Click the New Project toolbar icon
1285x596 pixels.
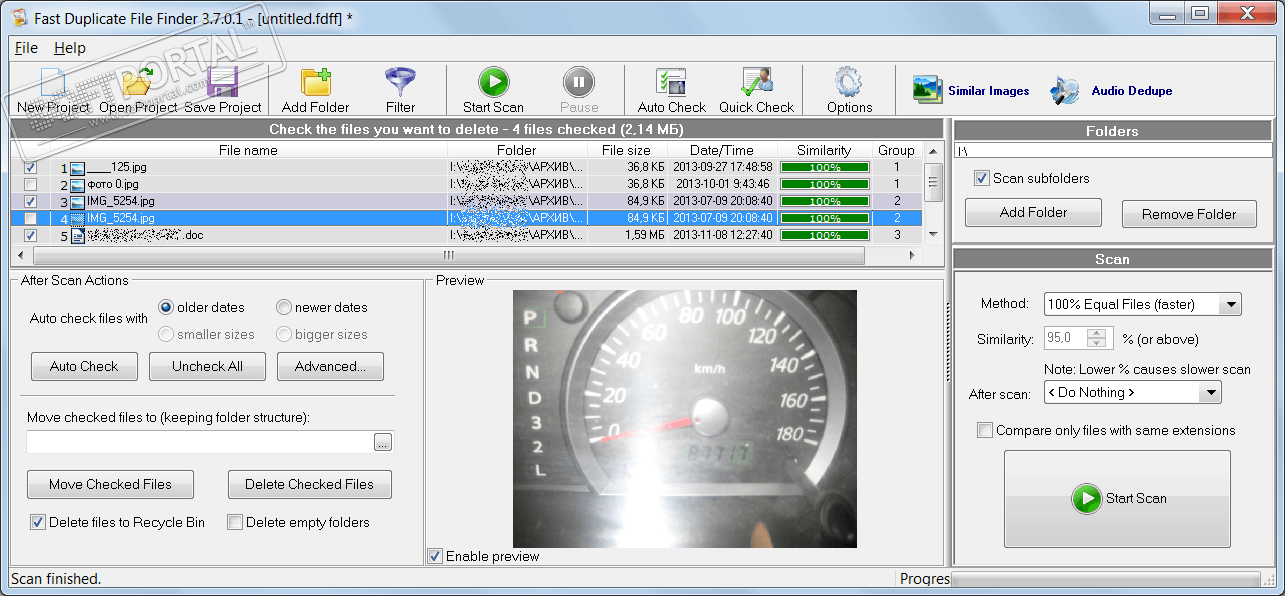pyautogui.click(x=53, y=90)
